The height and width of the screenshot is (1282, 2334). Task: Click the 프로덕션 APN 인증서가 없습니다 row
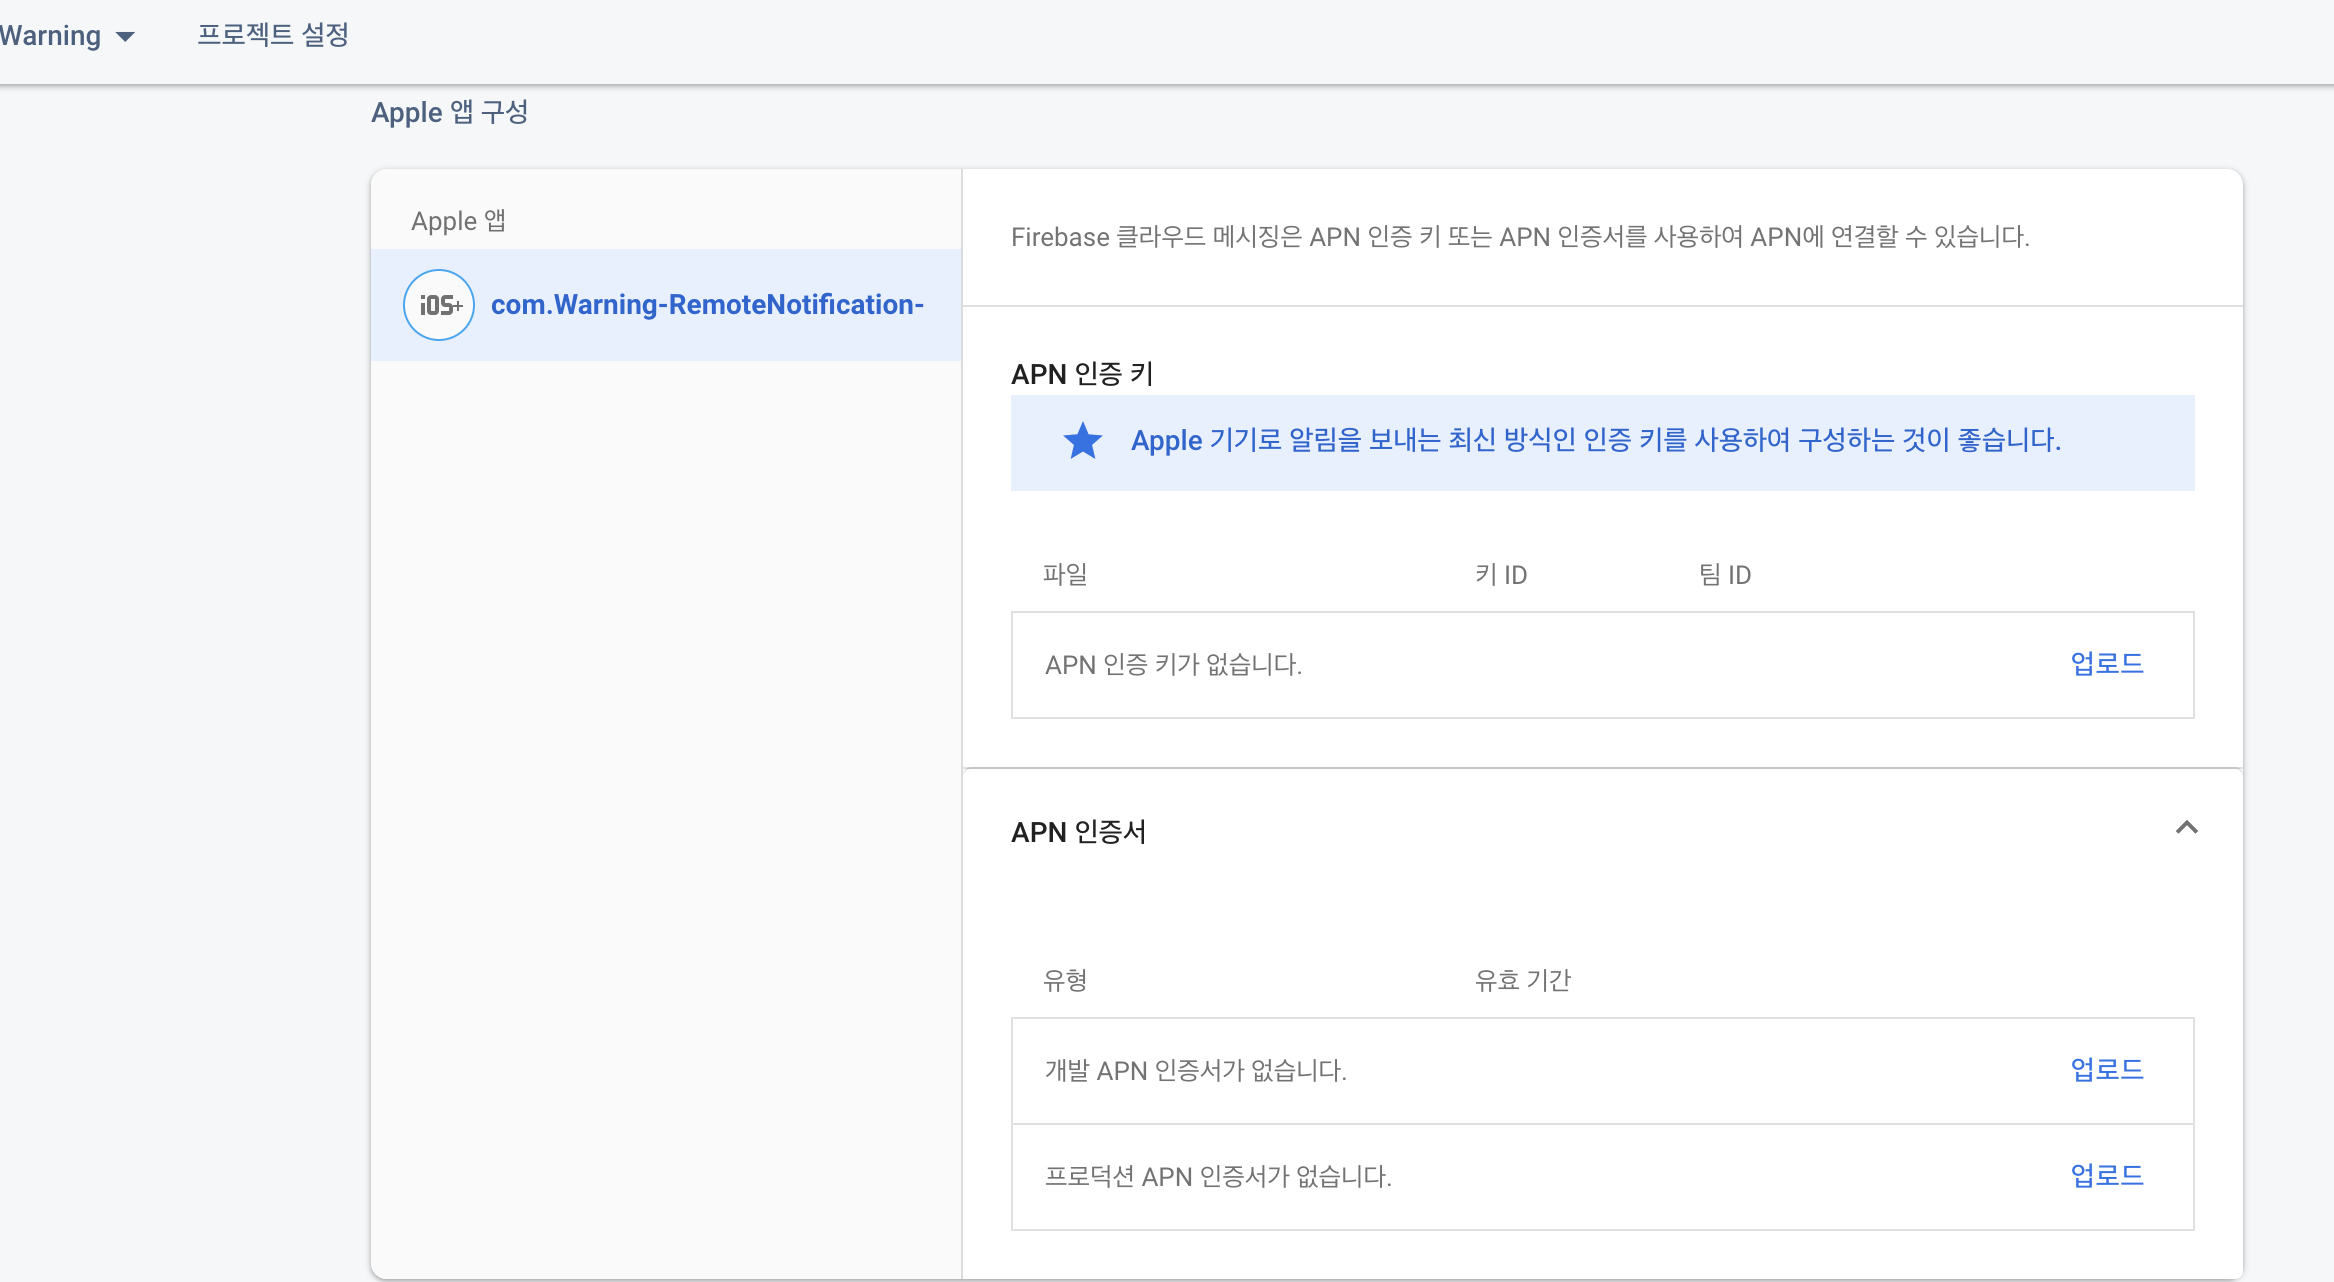coord(1217,1177)
